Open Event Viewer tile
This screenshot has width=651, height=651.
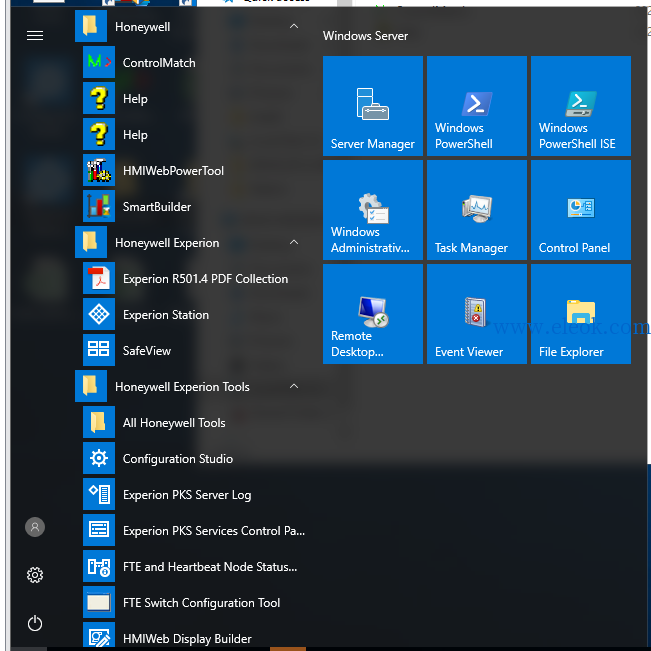(x=477, y=314)
